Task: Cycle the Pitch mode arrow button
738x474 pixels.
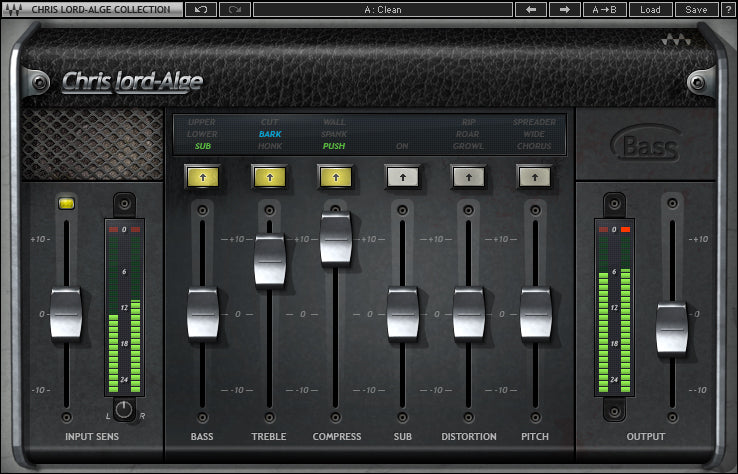Action: [x=535, y=177]
